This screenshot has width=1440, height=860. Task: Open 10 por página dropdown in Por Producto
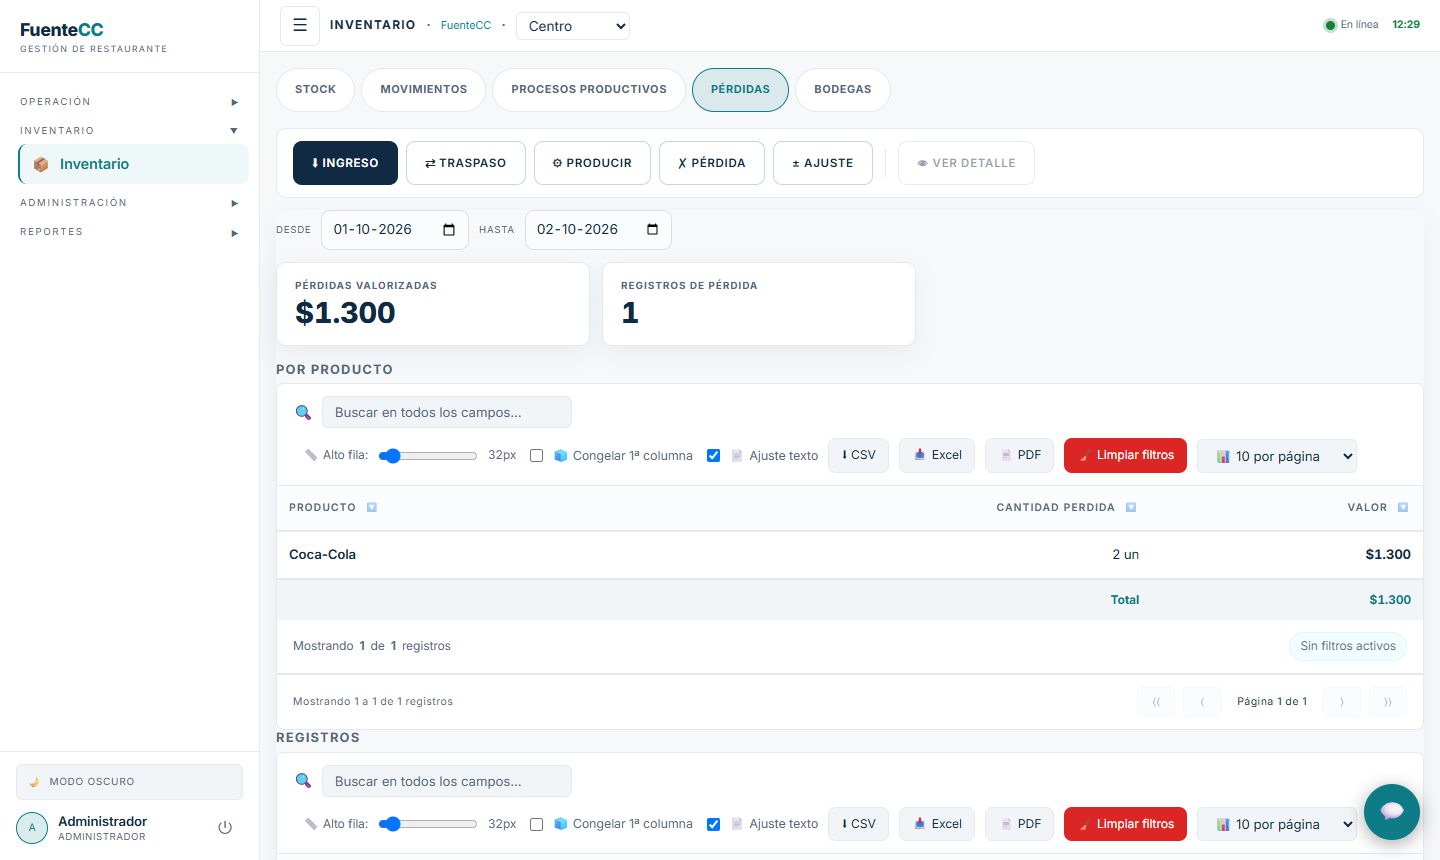point(1277,456)
